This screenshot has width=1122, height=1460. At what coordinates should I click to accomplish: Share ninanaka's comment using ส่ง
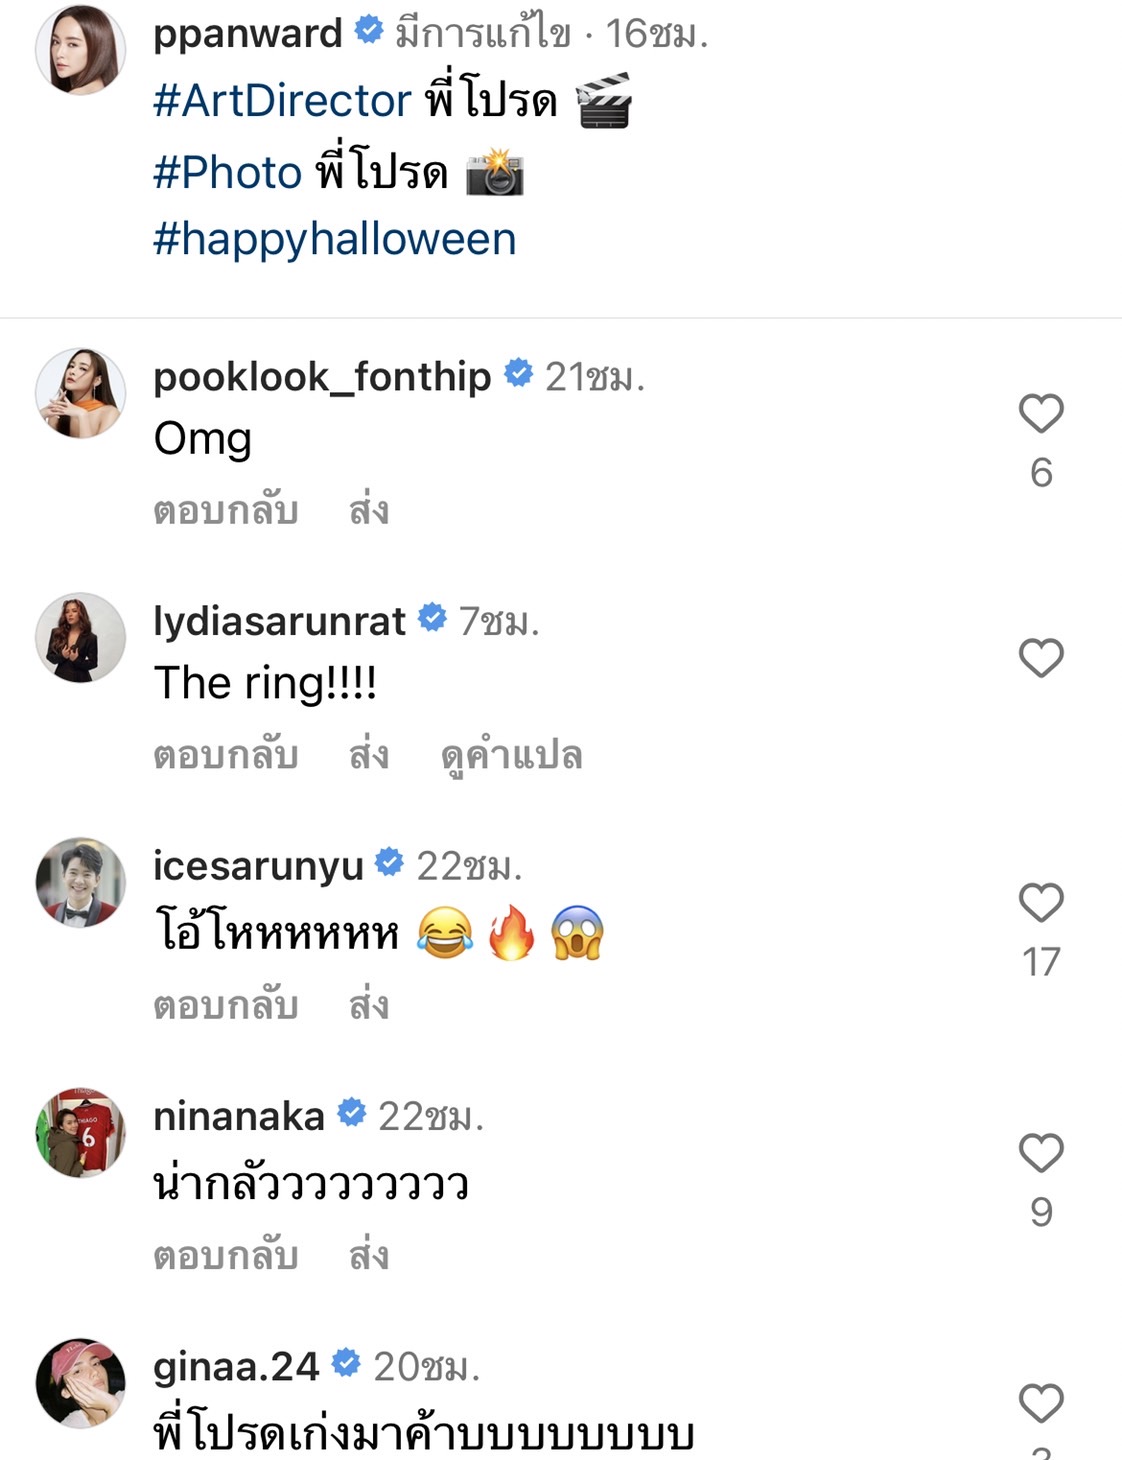click(368, 1256)
